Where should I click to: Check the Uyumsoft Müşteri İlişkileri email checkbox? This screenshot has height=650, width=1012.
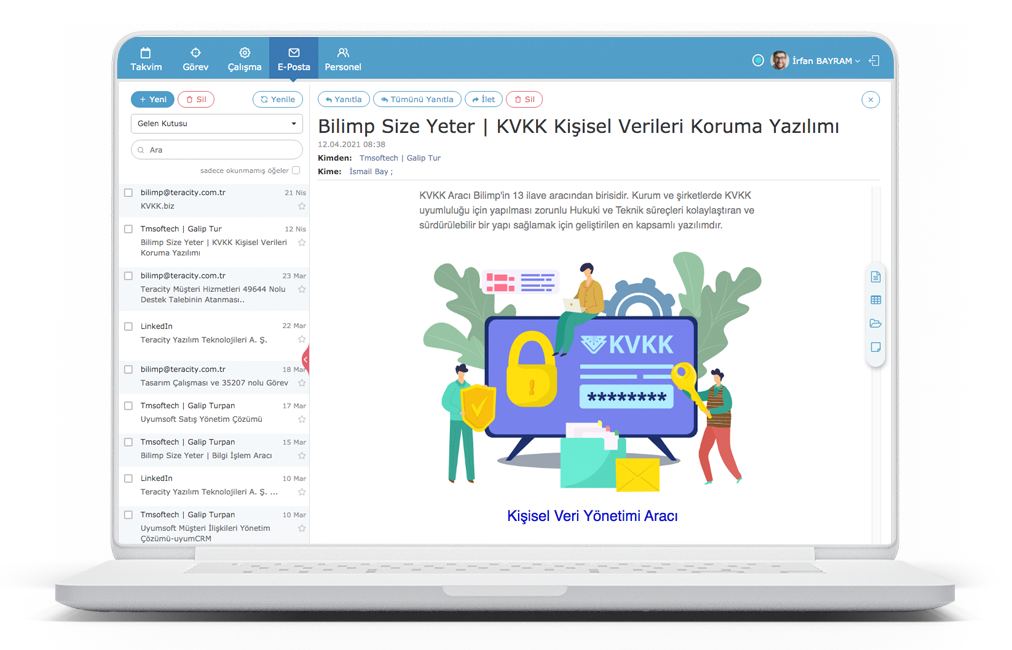(128, 515)
